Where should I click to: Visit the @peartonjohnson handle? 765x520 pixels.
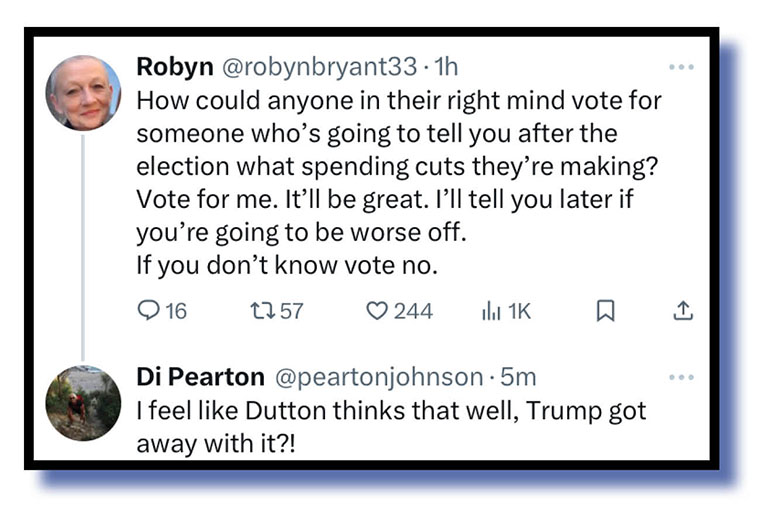[x=377, y=377]
